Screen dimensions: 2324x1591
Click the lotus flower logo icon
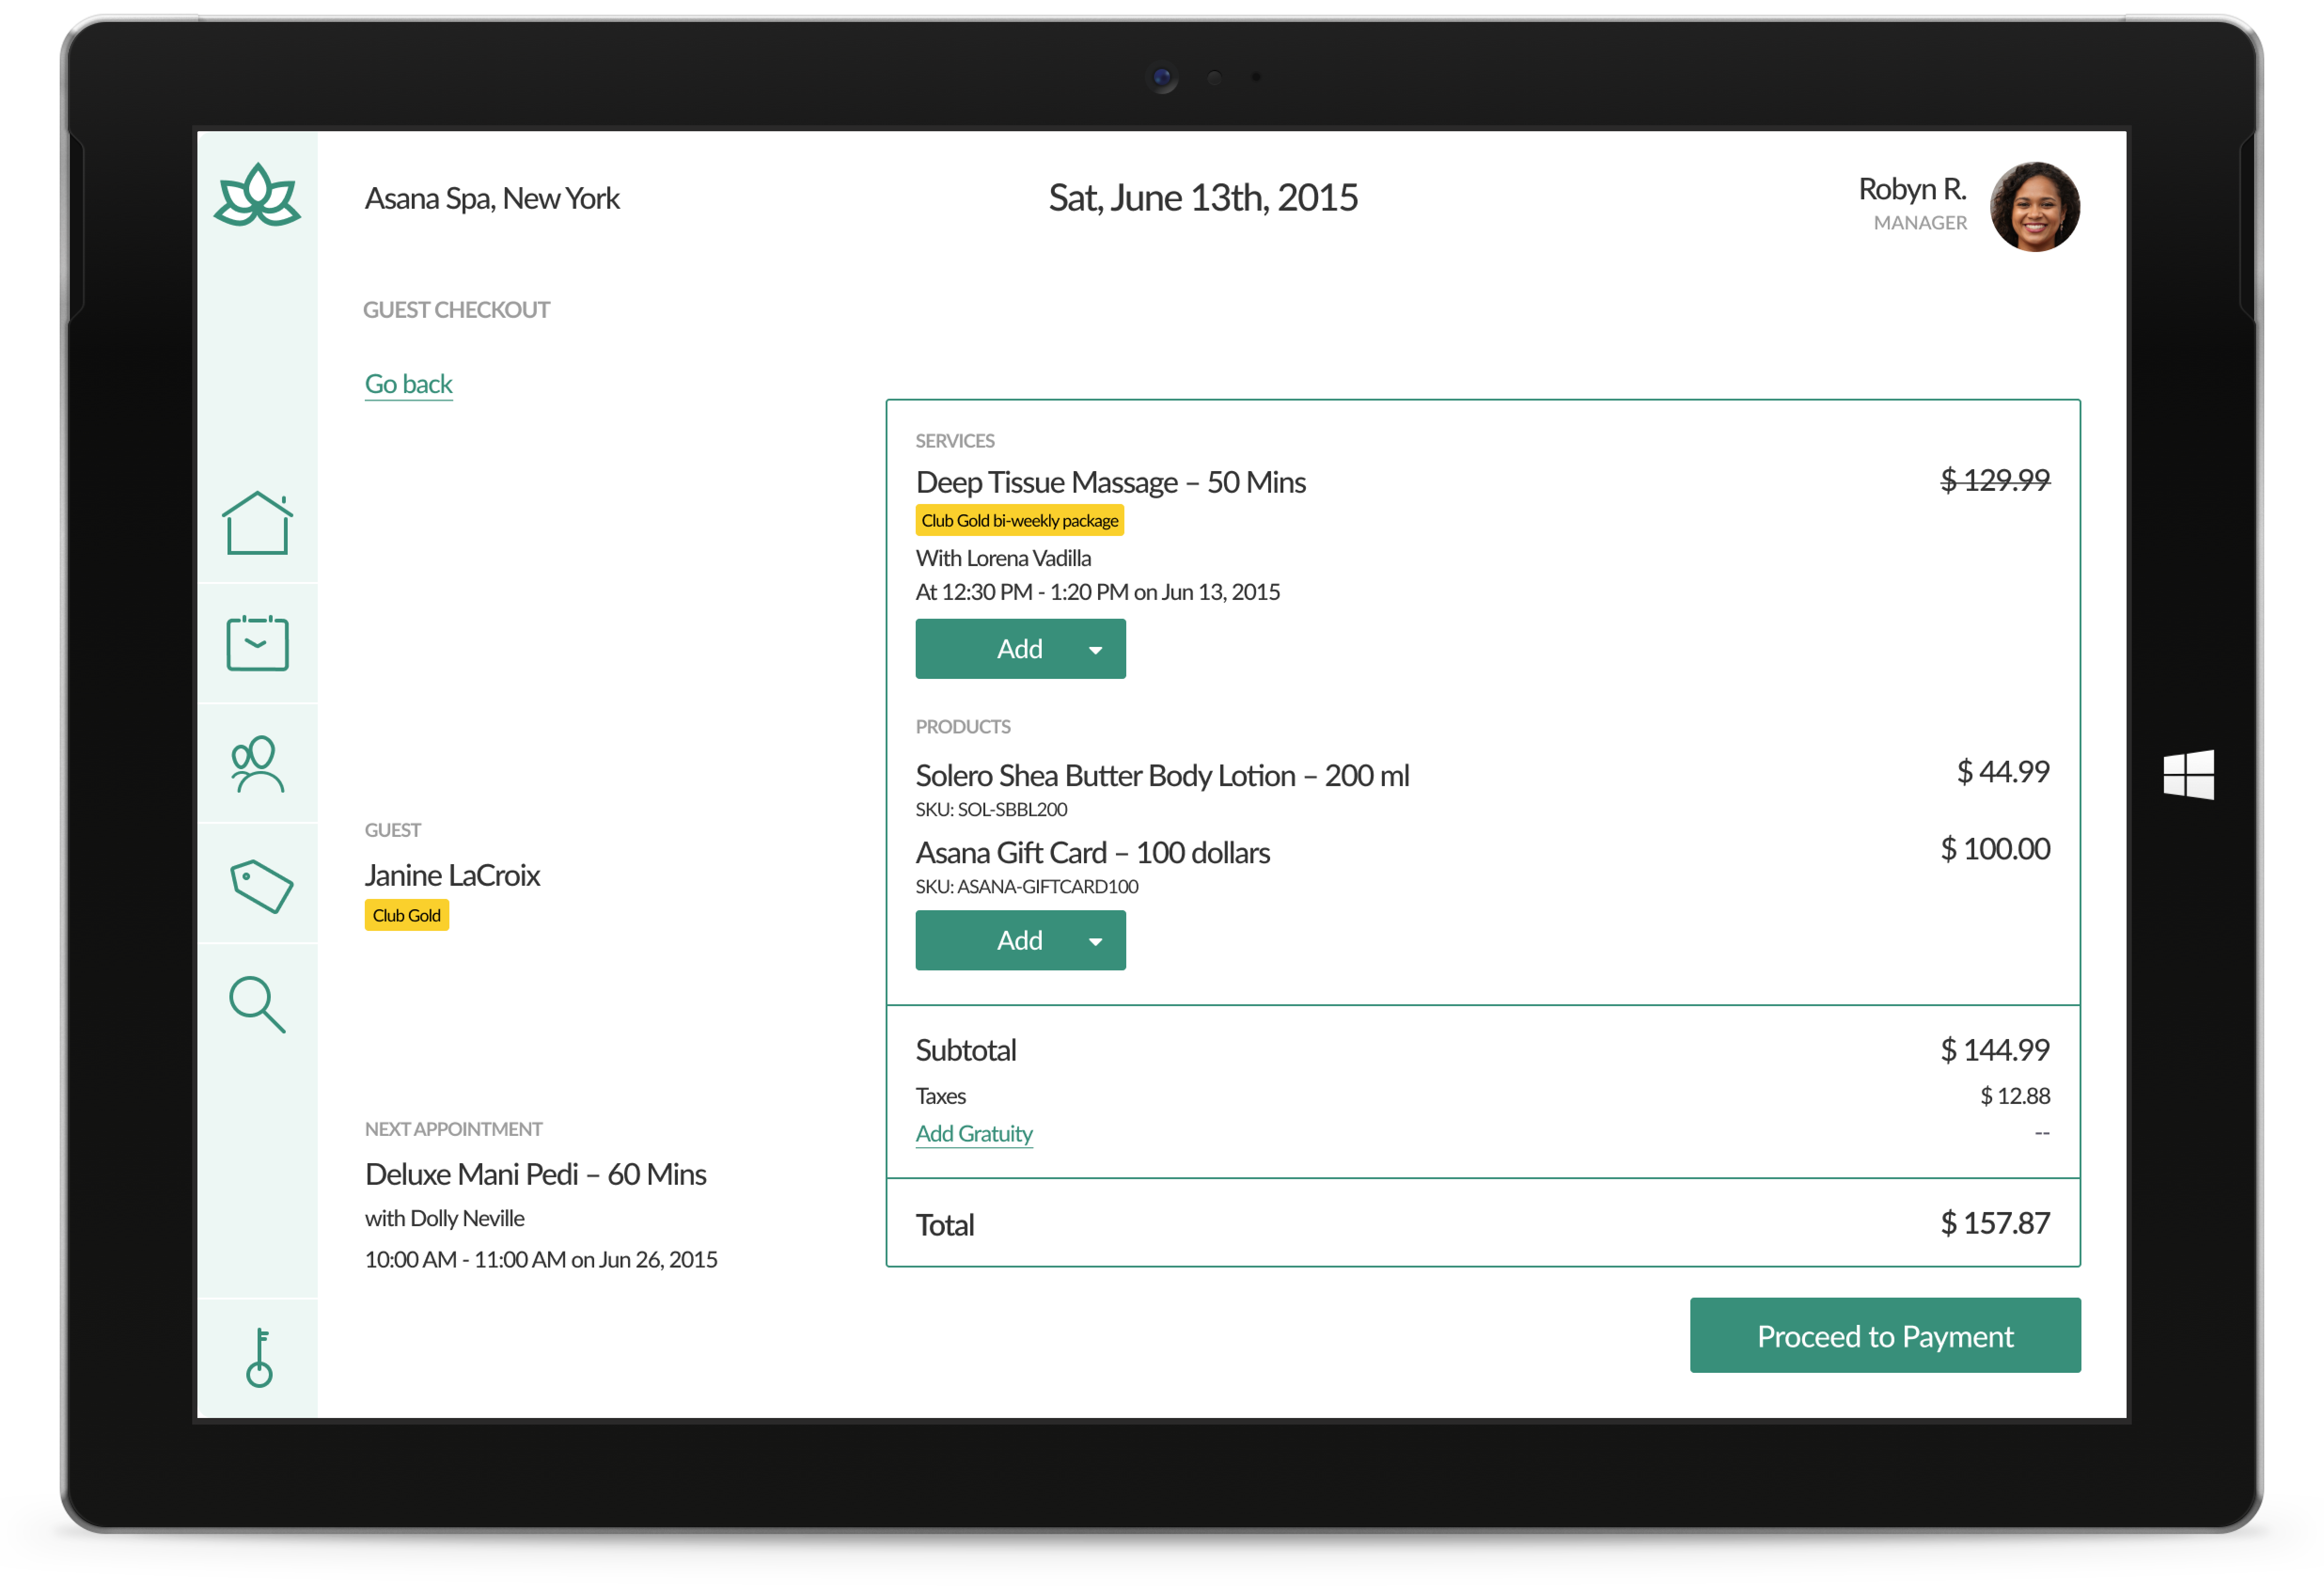coord(257,196)
